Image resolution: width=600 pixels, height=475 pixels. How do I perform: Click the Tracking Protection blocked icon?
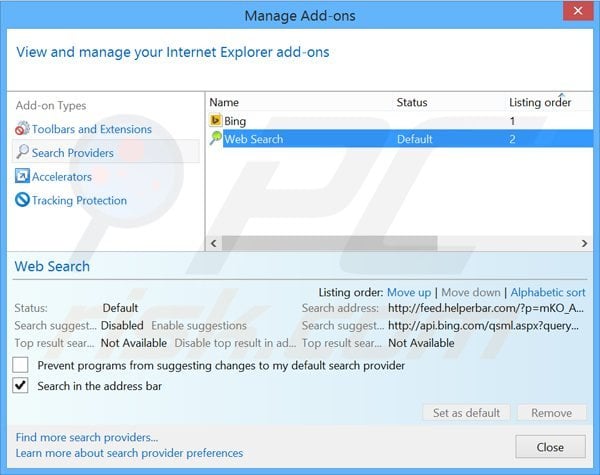point(22,200)
